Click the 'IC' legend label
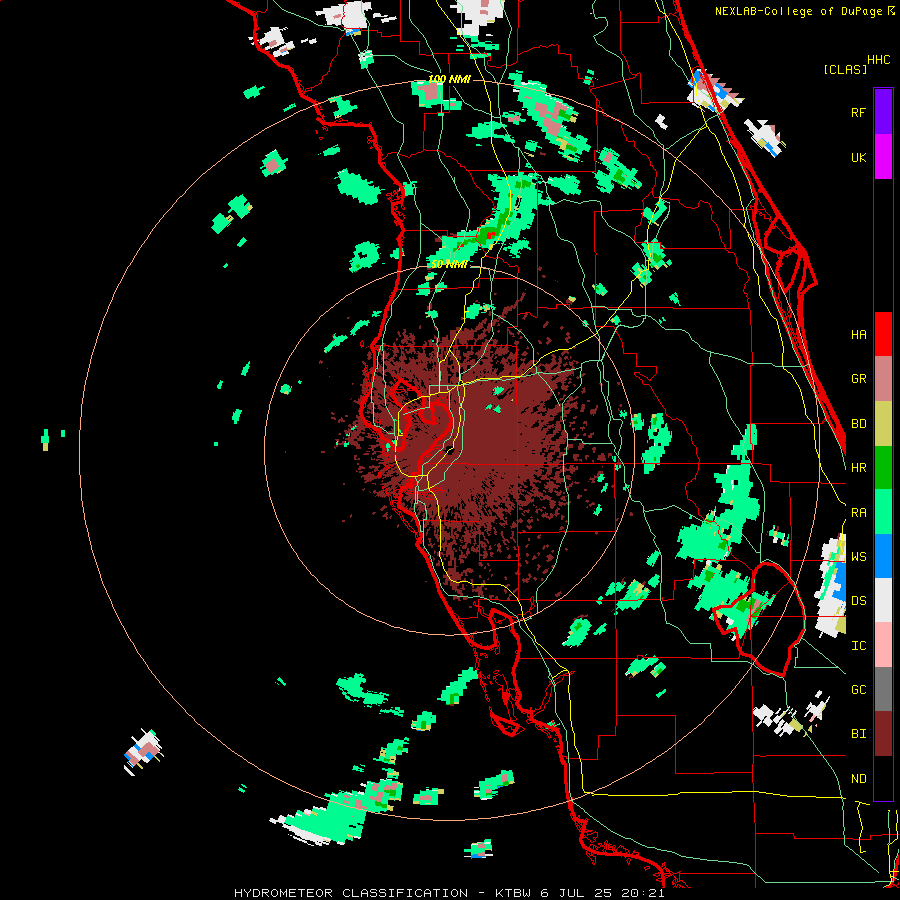The width and height of the screenshot is (900, 900). (x=858, y=646)
